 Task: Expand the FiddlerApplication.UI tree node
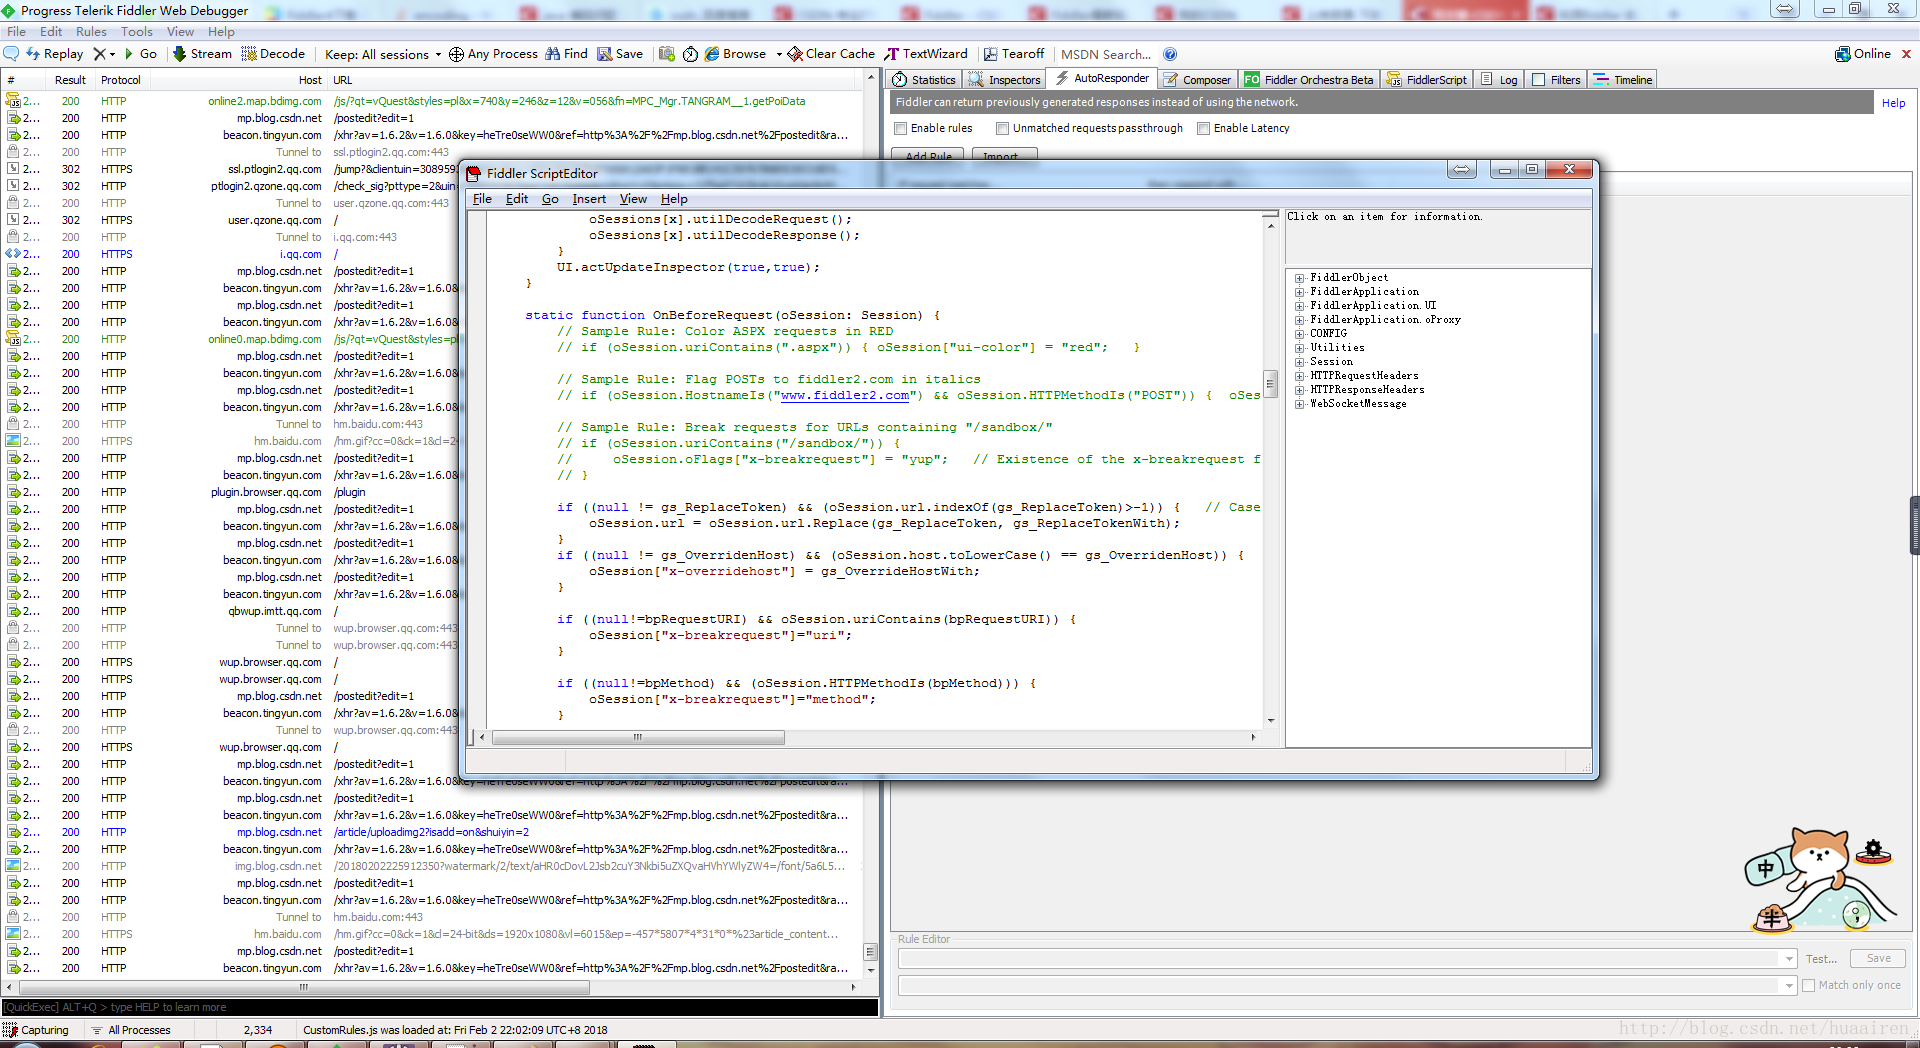pos(1300,306)
